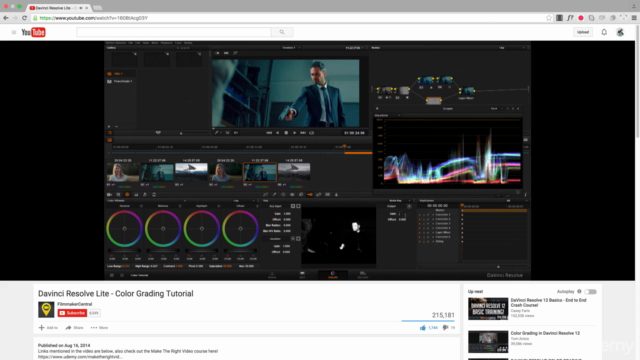Go to the YouTube logo home link
The height and width of the screenshot is (360, 640).
point(33,32)
